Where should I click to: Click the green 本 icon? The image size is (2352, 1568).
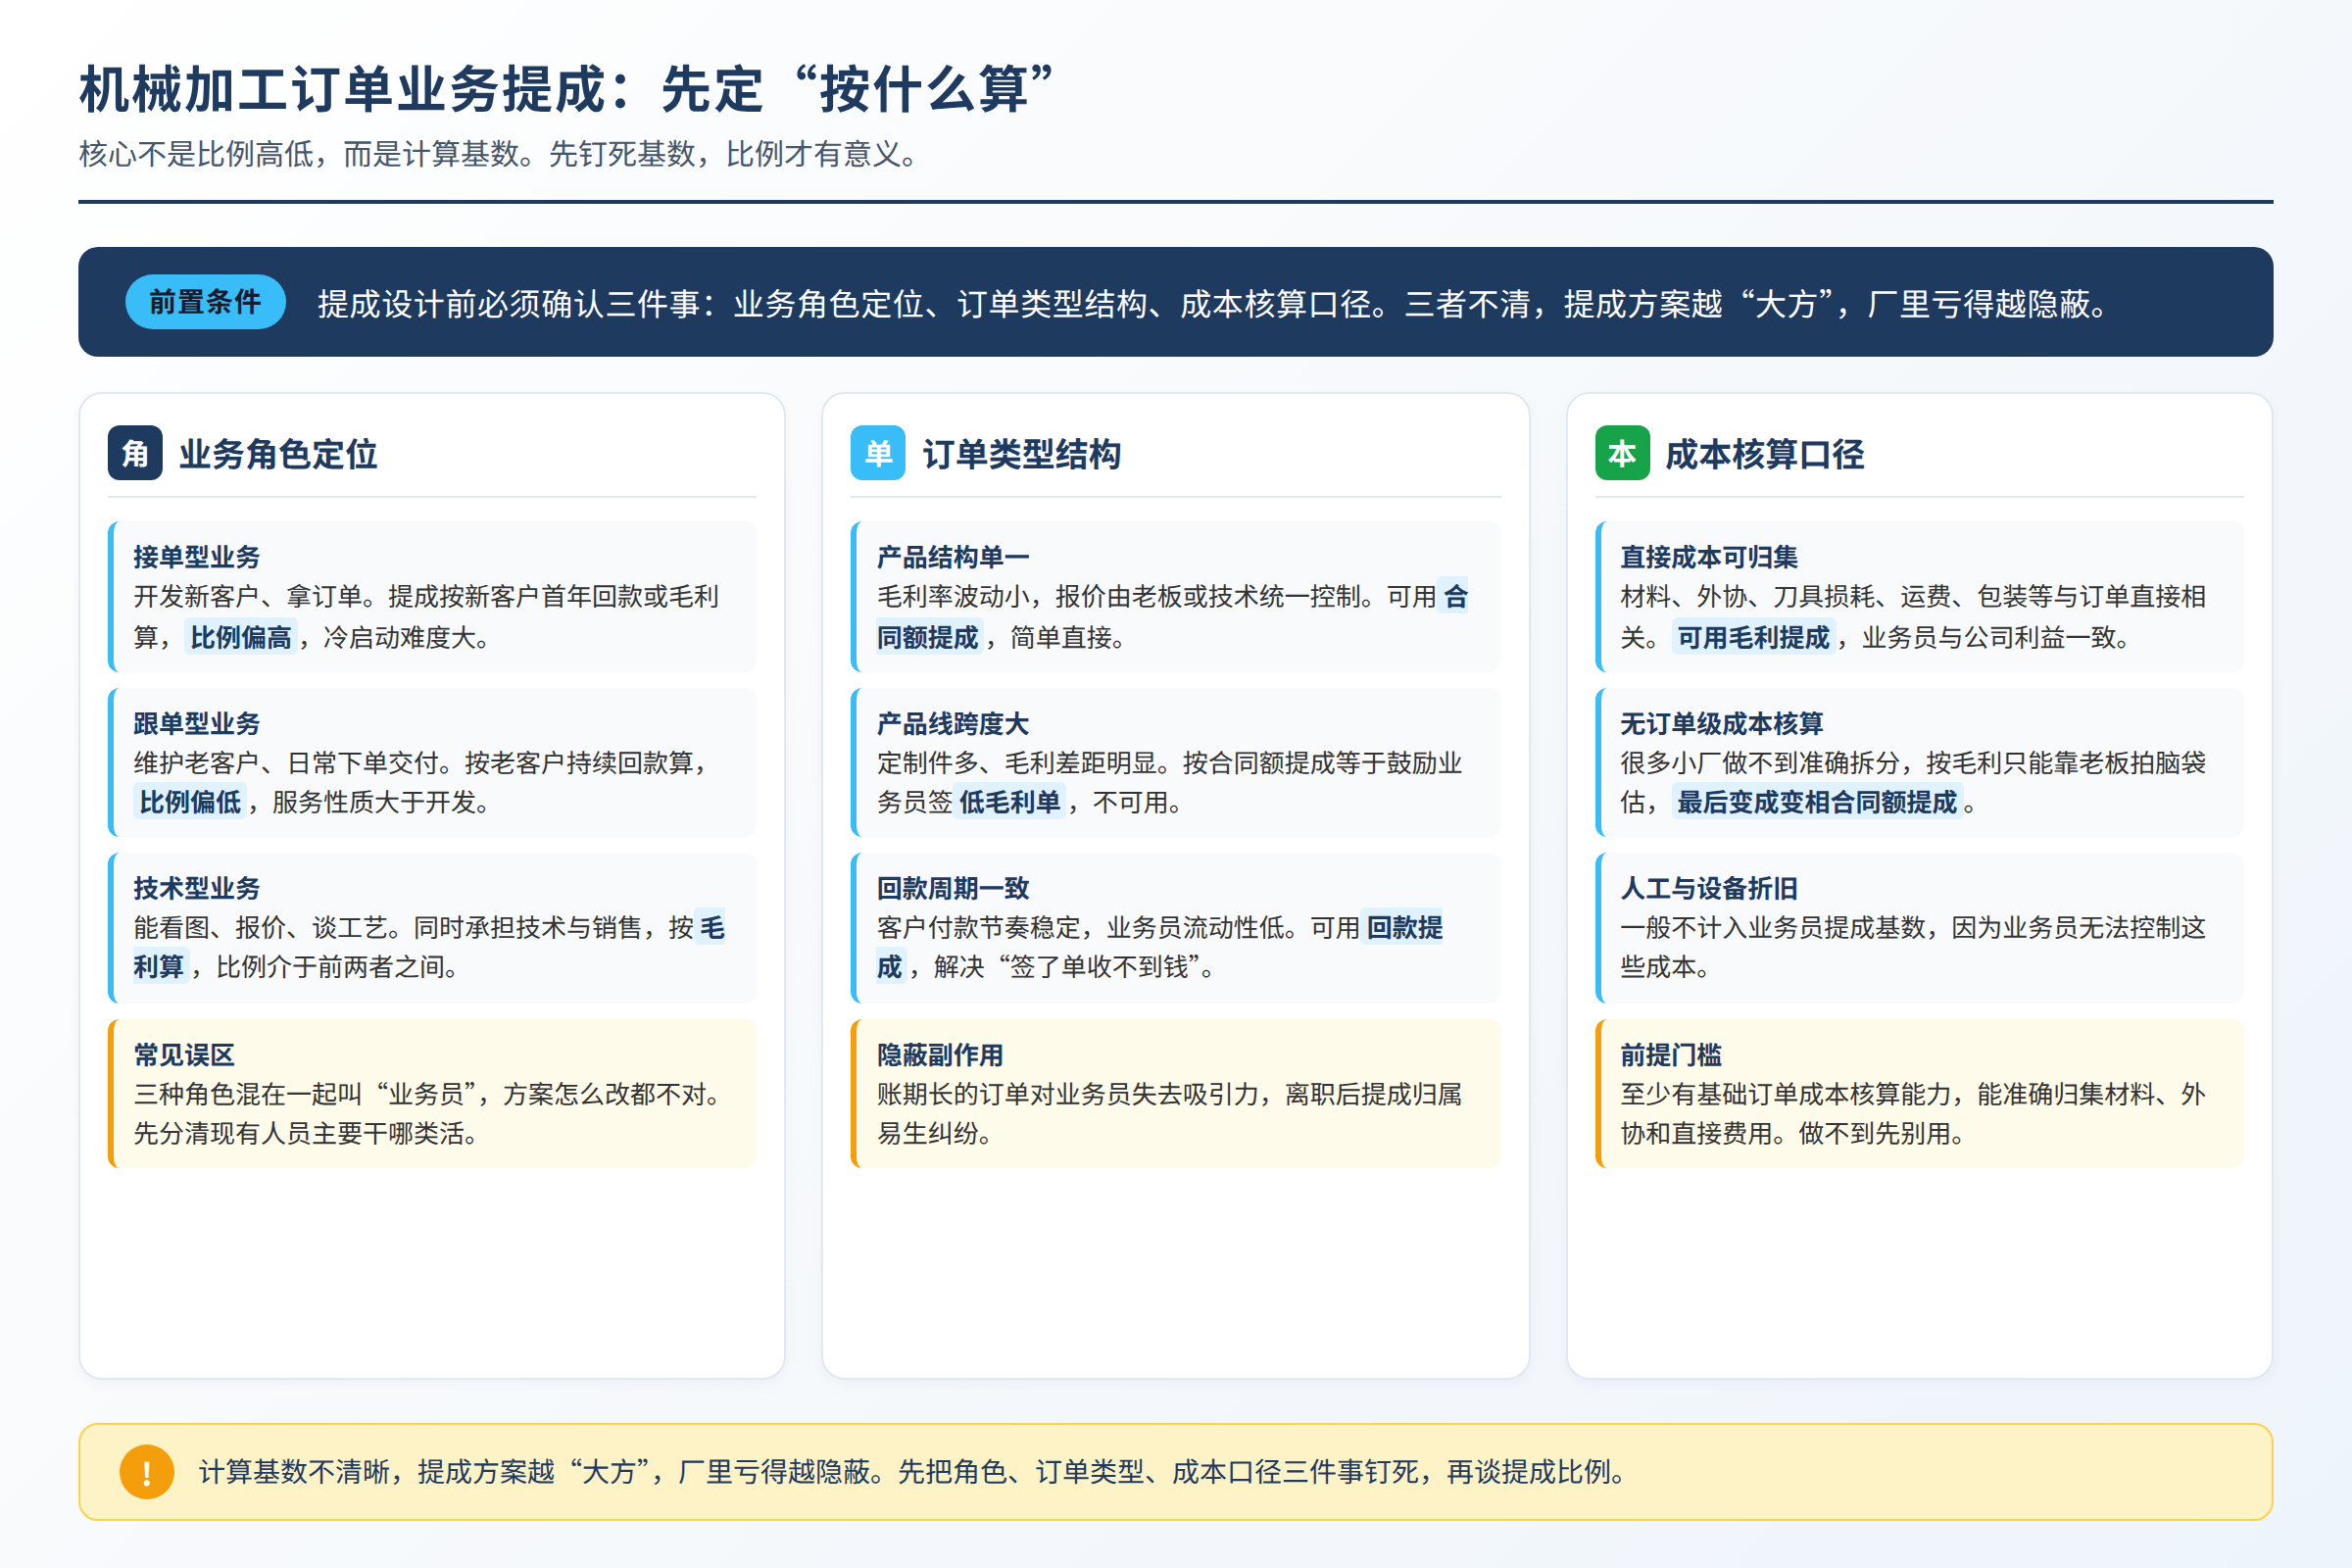point(1622,453)
